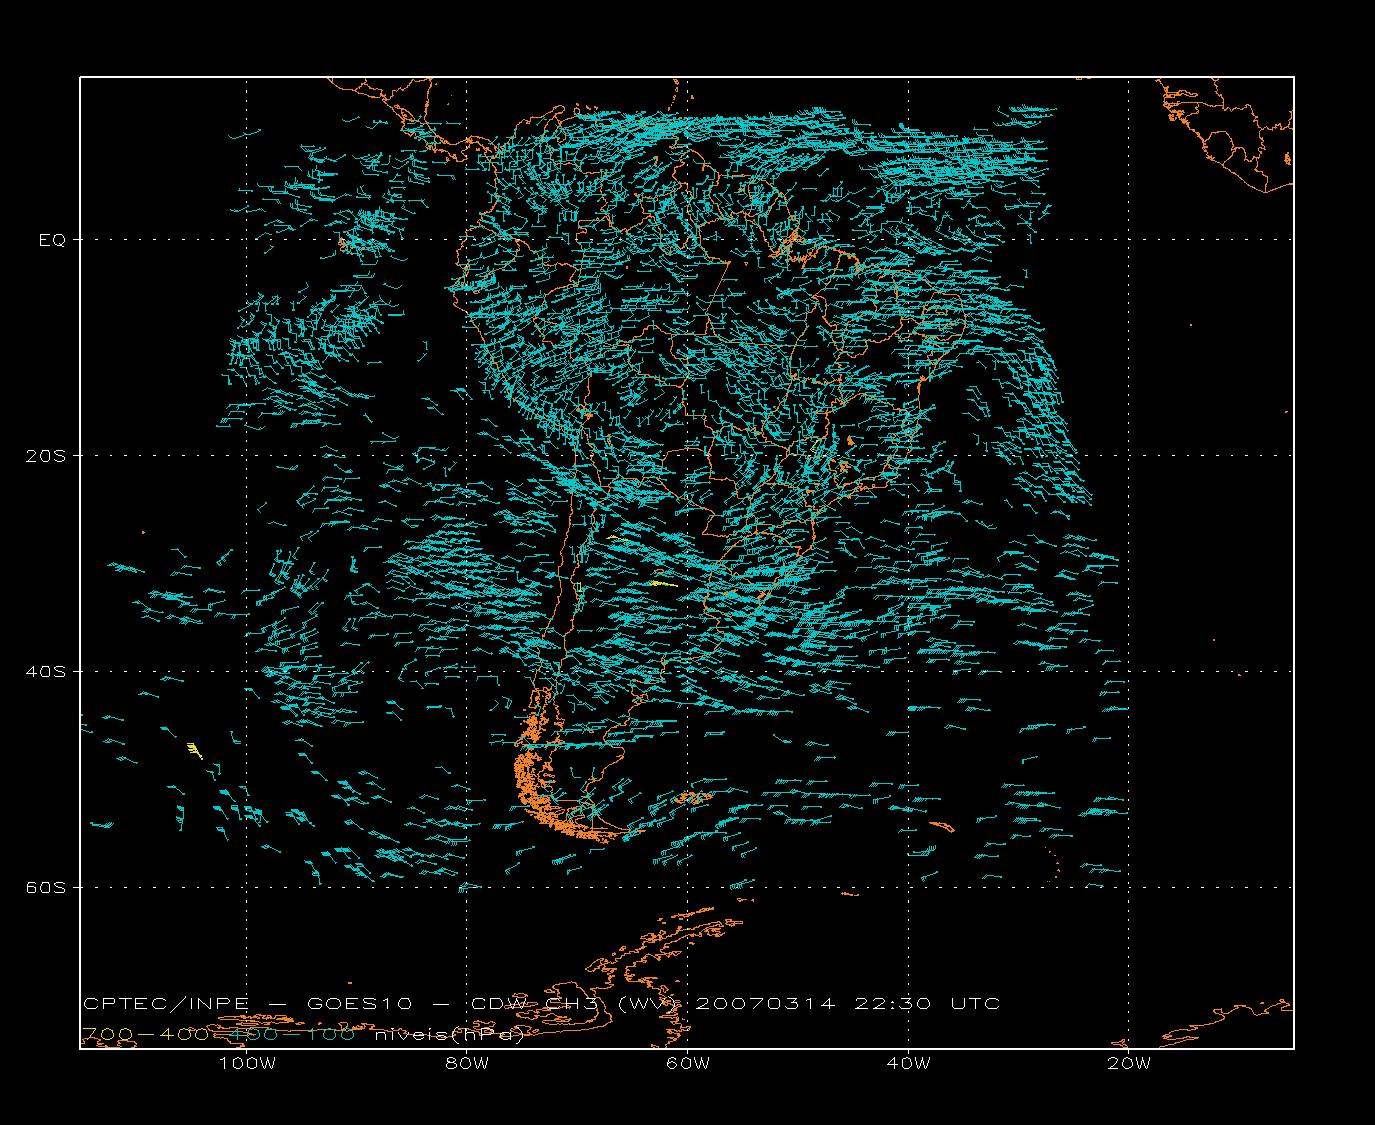
Task: Click the 22:30 UTC time text
Action: (x=927, y=1003)
